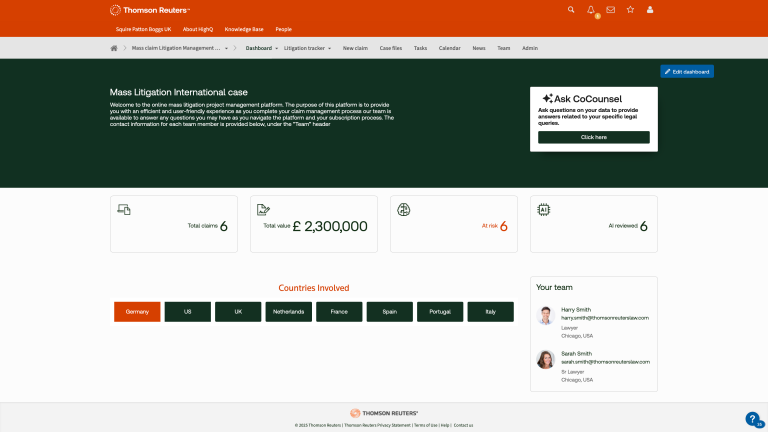Select the US country button
Viewport: 768px width, 432px height.
click(x=188, y=312)
